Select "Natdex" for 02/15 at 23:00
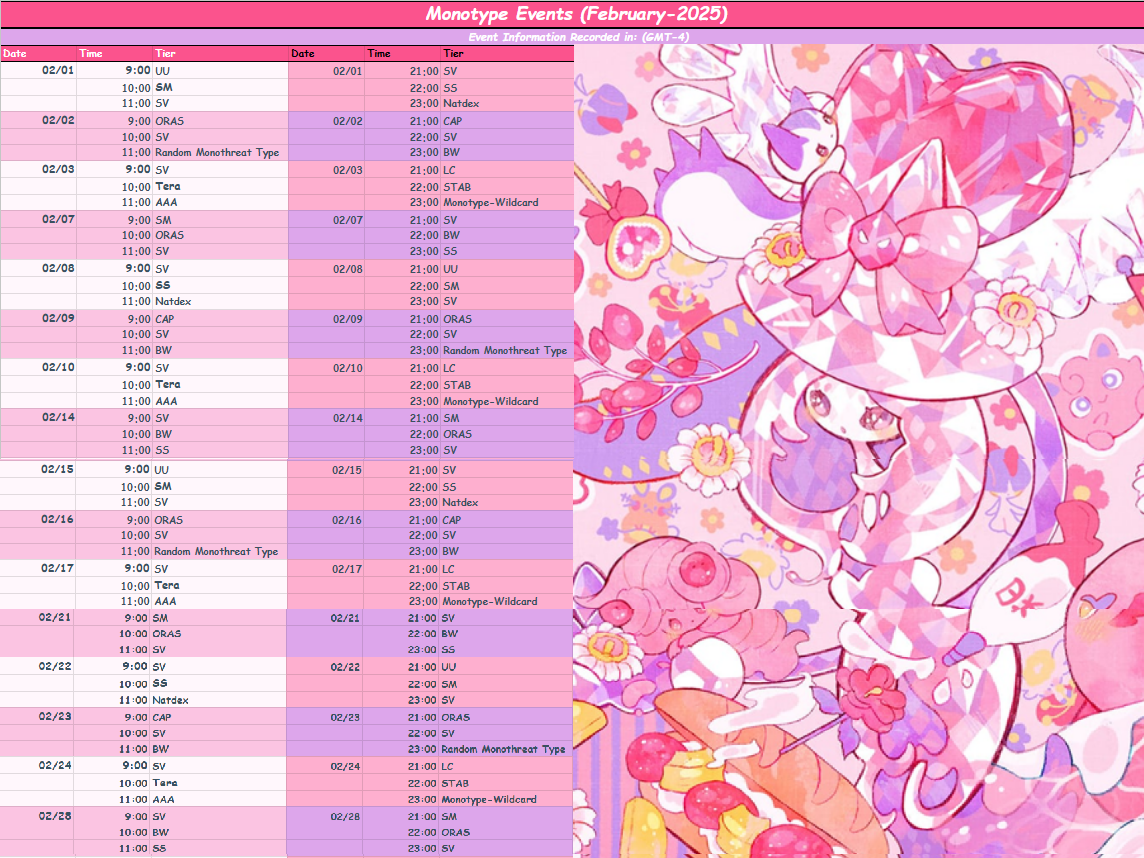 click(x=460, y=503)
